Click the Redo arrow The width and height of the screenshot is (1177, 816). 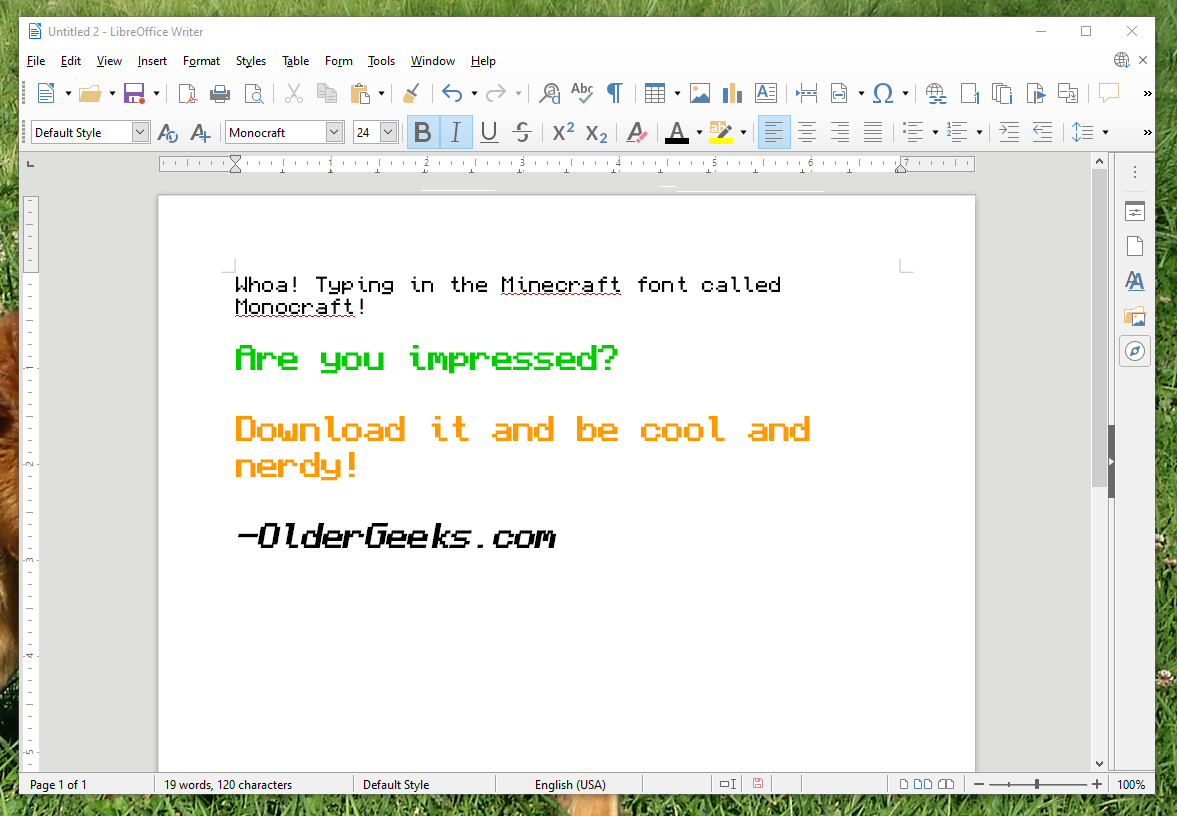(495, 93)
